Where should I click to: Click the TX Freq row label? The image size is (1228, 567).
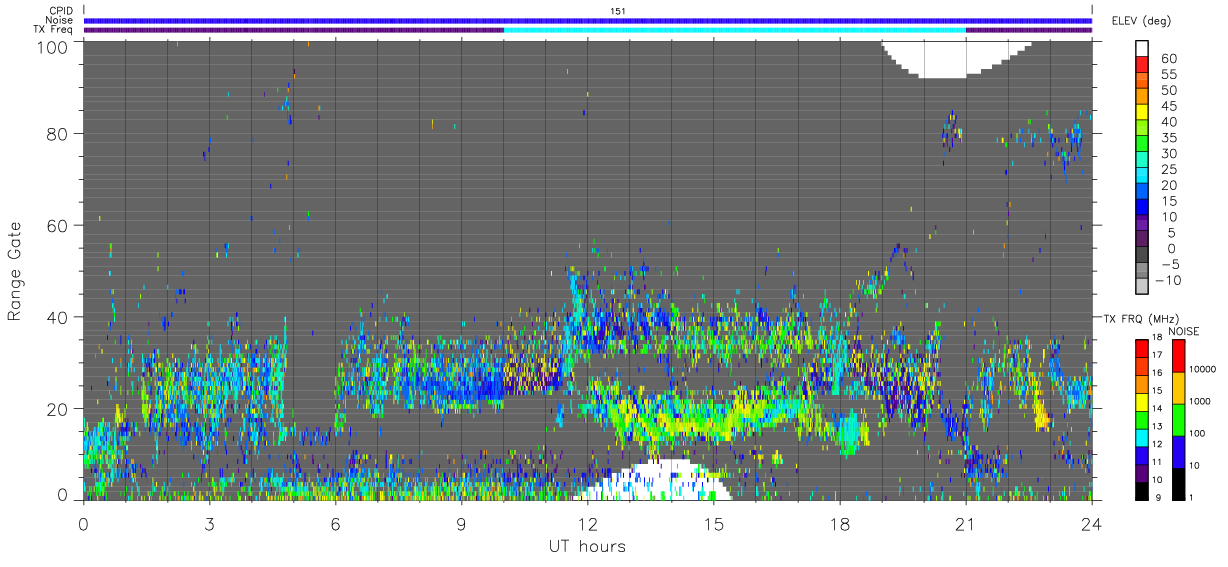pyautogui.click(x=53, y=30)
